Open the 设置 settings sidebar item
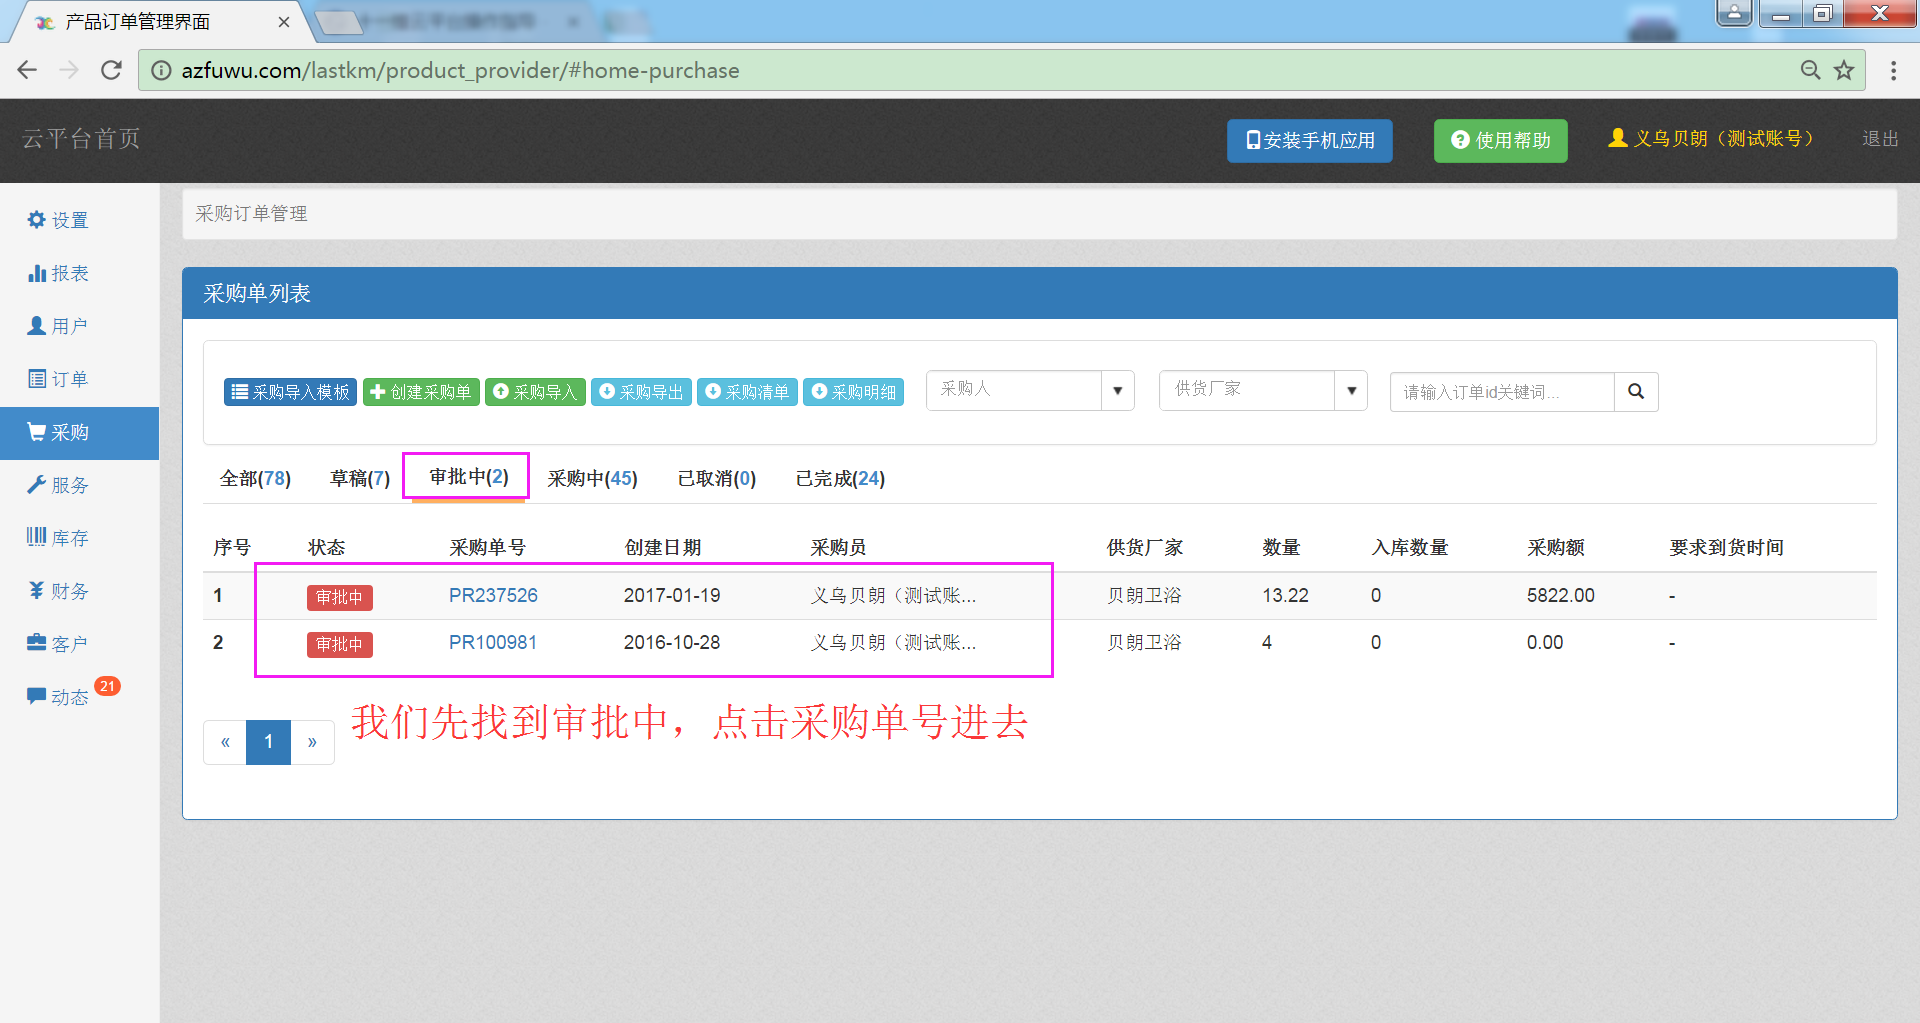Image resolution: width=1920 pixels, height=1023 pixels. coord(58,220)
